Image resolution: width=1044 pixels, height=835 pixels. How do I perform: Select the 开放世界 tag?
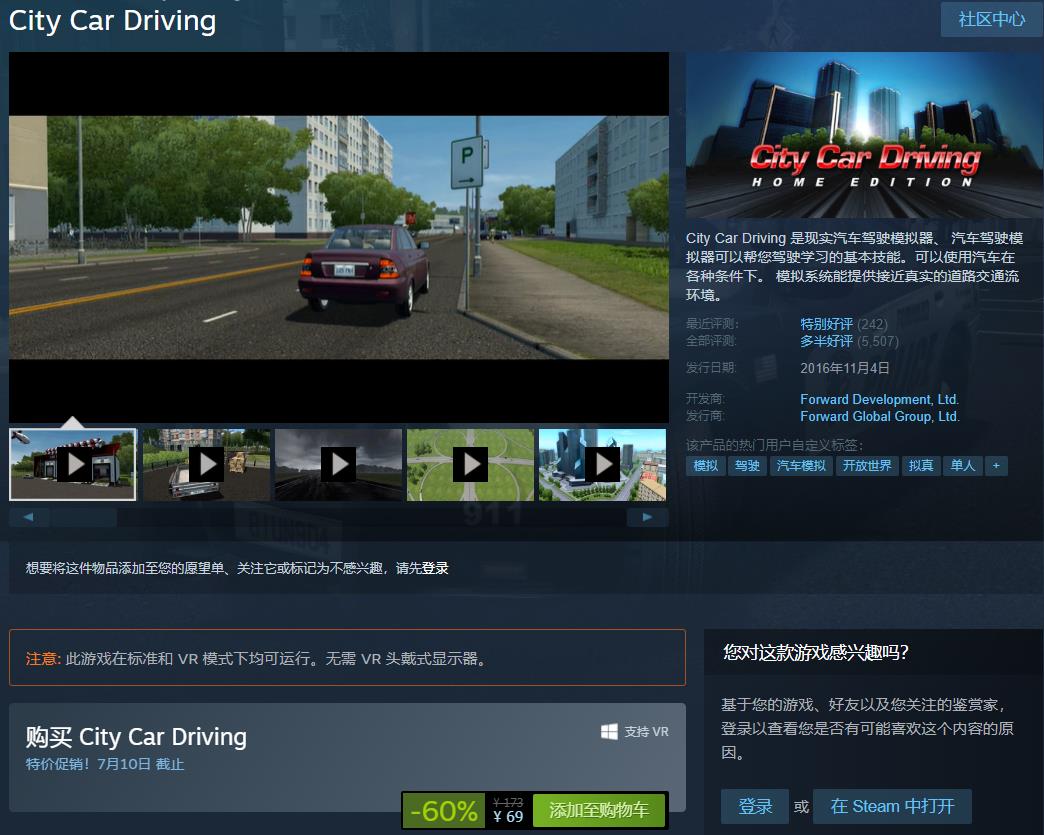(x=867, y=465)
